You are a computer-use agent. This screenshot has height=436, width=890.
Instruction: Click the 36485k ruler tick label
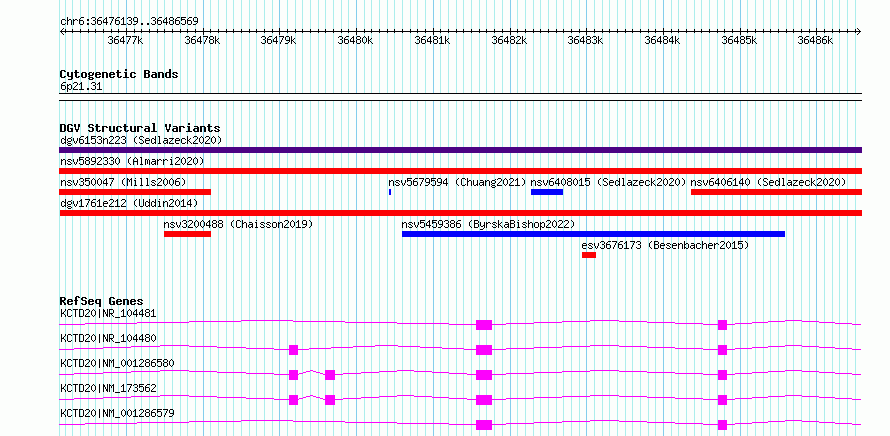coord(738,40)
